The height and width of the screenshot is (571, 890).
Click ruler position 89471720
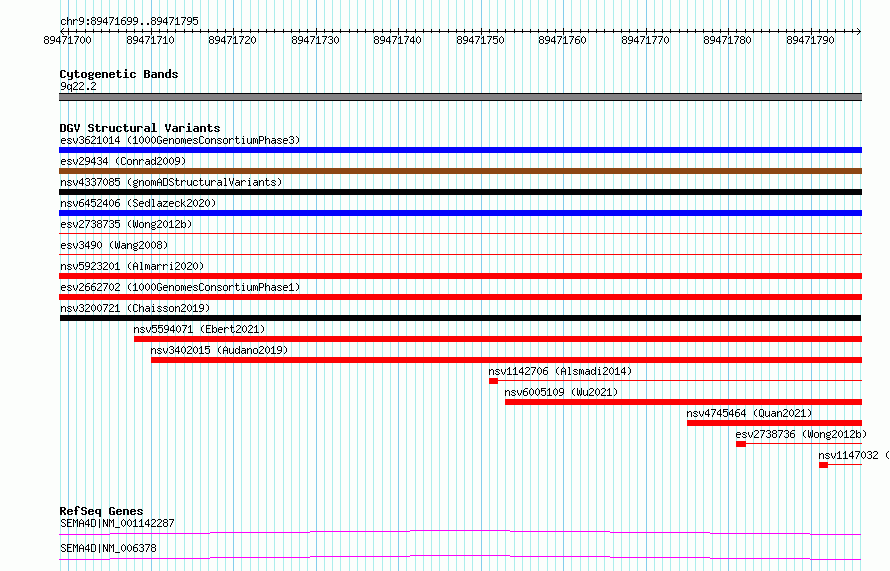point(233,40)
